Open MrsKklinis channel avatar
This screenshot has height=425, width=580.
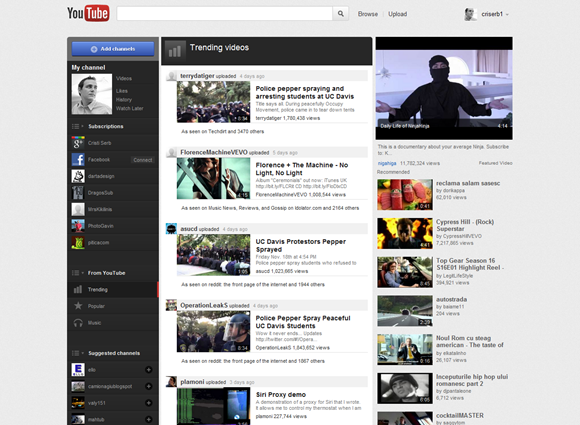[78, 209]
